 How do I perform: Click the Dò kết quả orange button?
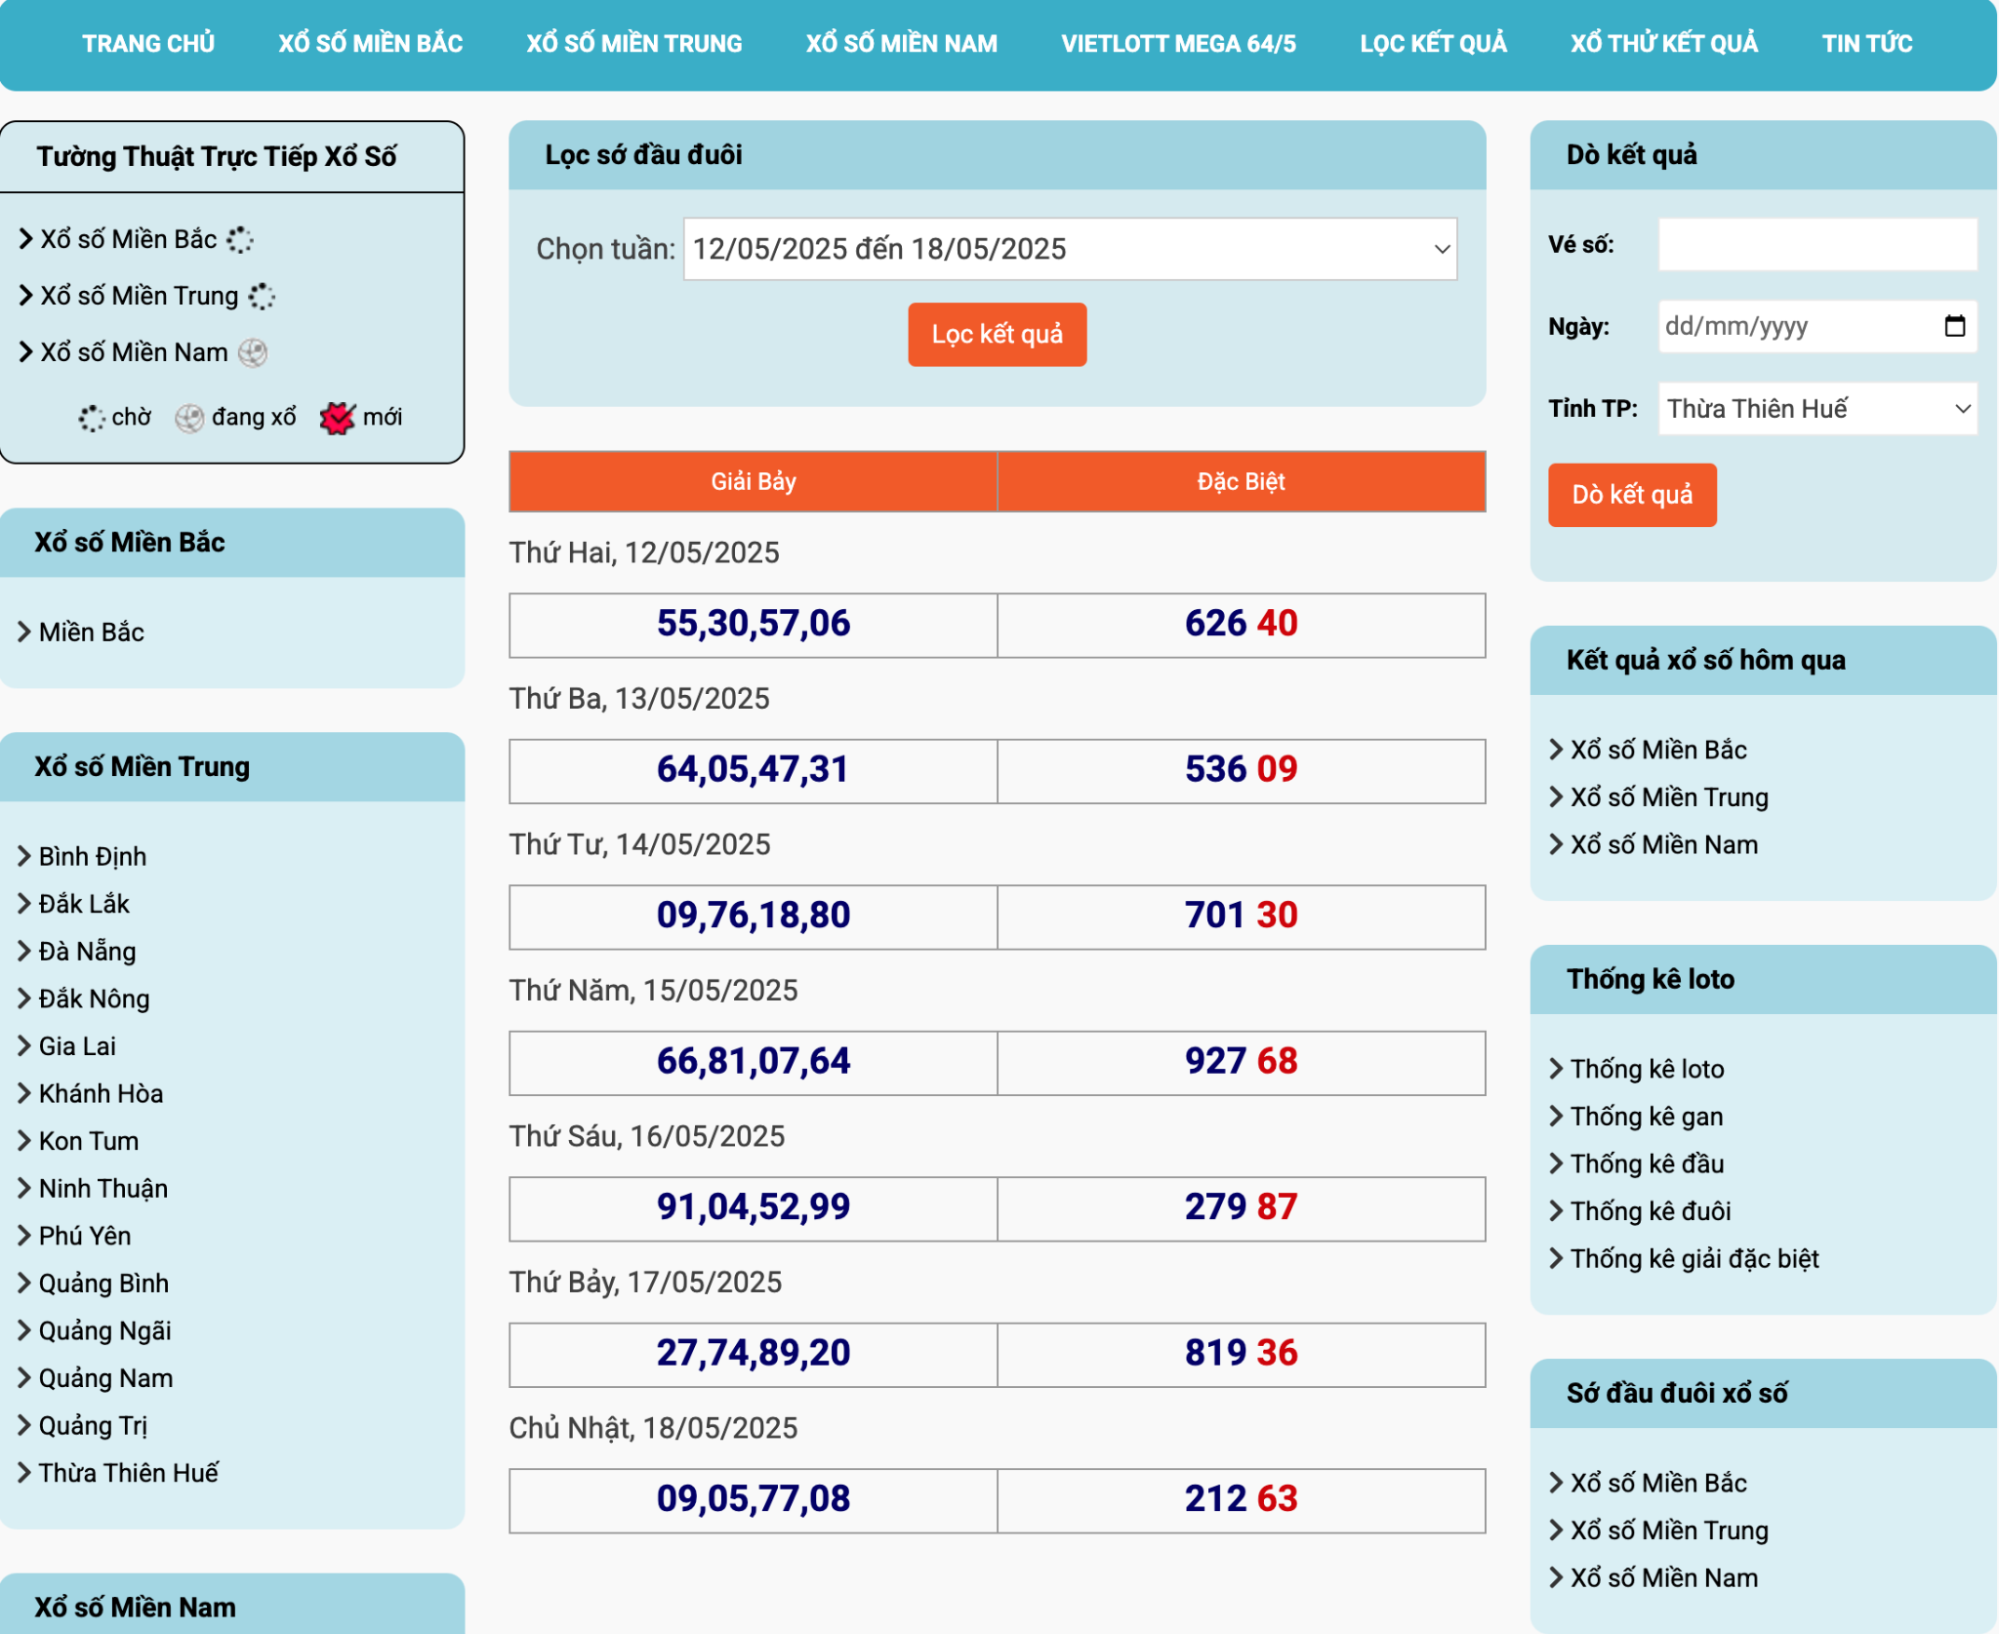[x=1632, y=494]
